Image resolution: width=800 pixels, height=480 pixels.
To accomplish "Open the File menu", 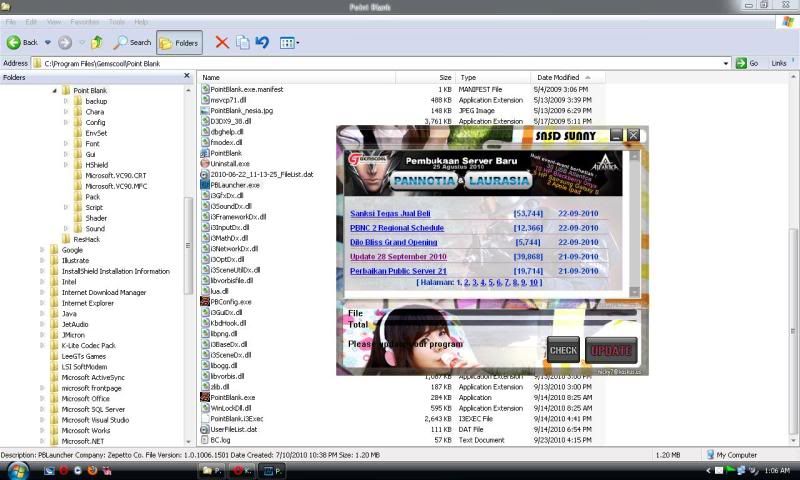I will click(10, 22).
